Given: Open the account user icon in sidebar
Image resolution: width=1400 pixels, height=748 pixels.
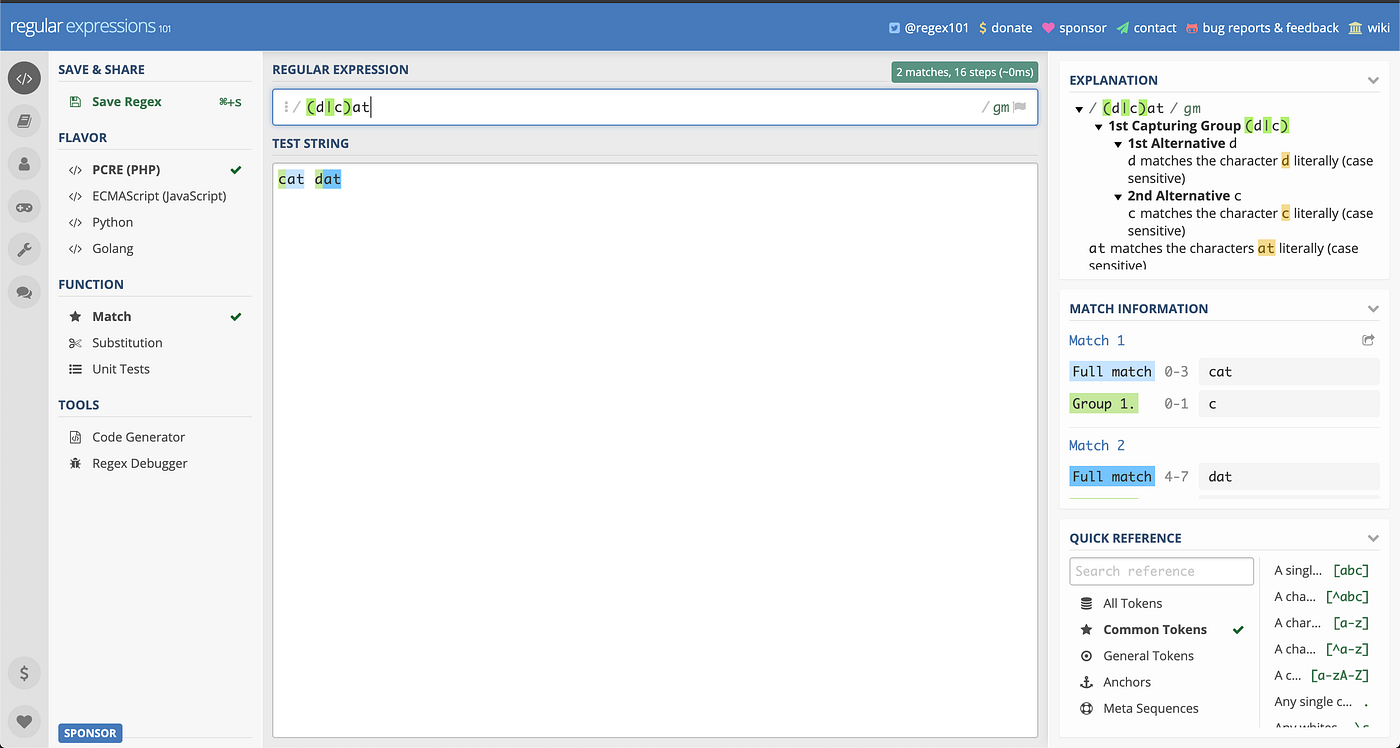Looking at the screenshot, I should coord(24,164).
